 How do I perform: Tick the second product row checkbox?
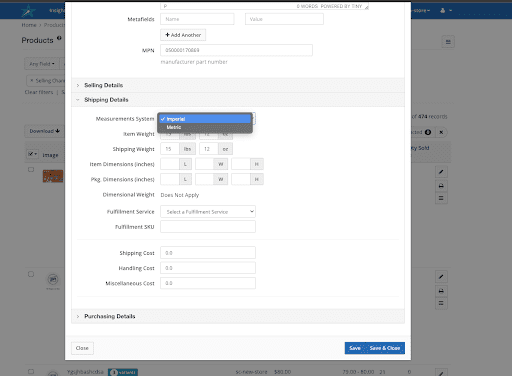point(31,274)
